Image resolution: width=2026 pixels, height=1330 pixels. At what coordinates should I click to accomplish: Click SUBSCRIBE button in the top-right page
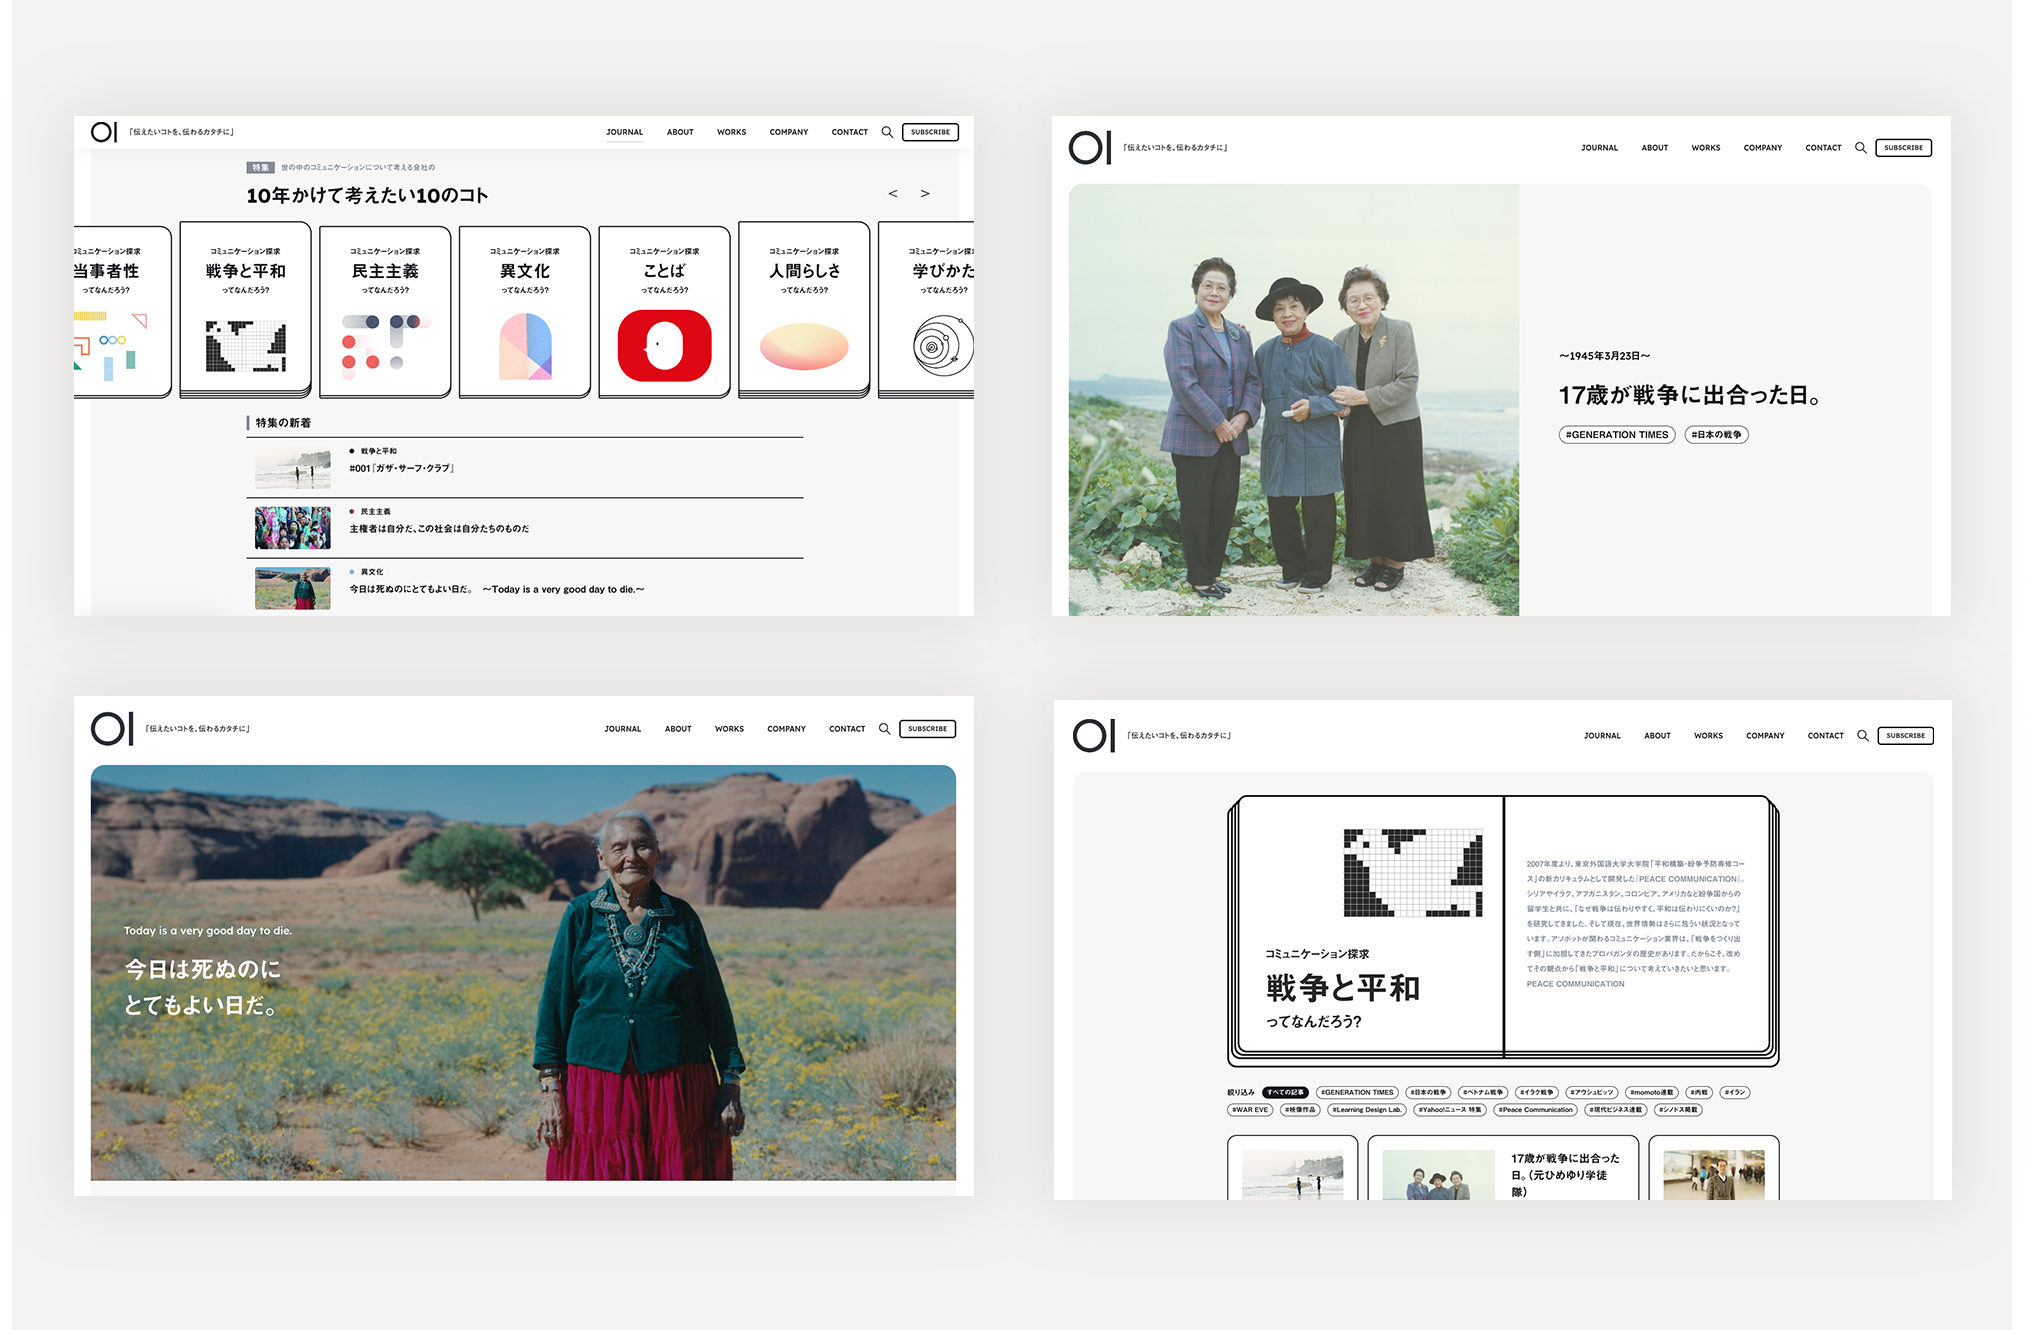tap(1902, 148)
